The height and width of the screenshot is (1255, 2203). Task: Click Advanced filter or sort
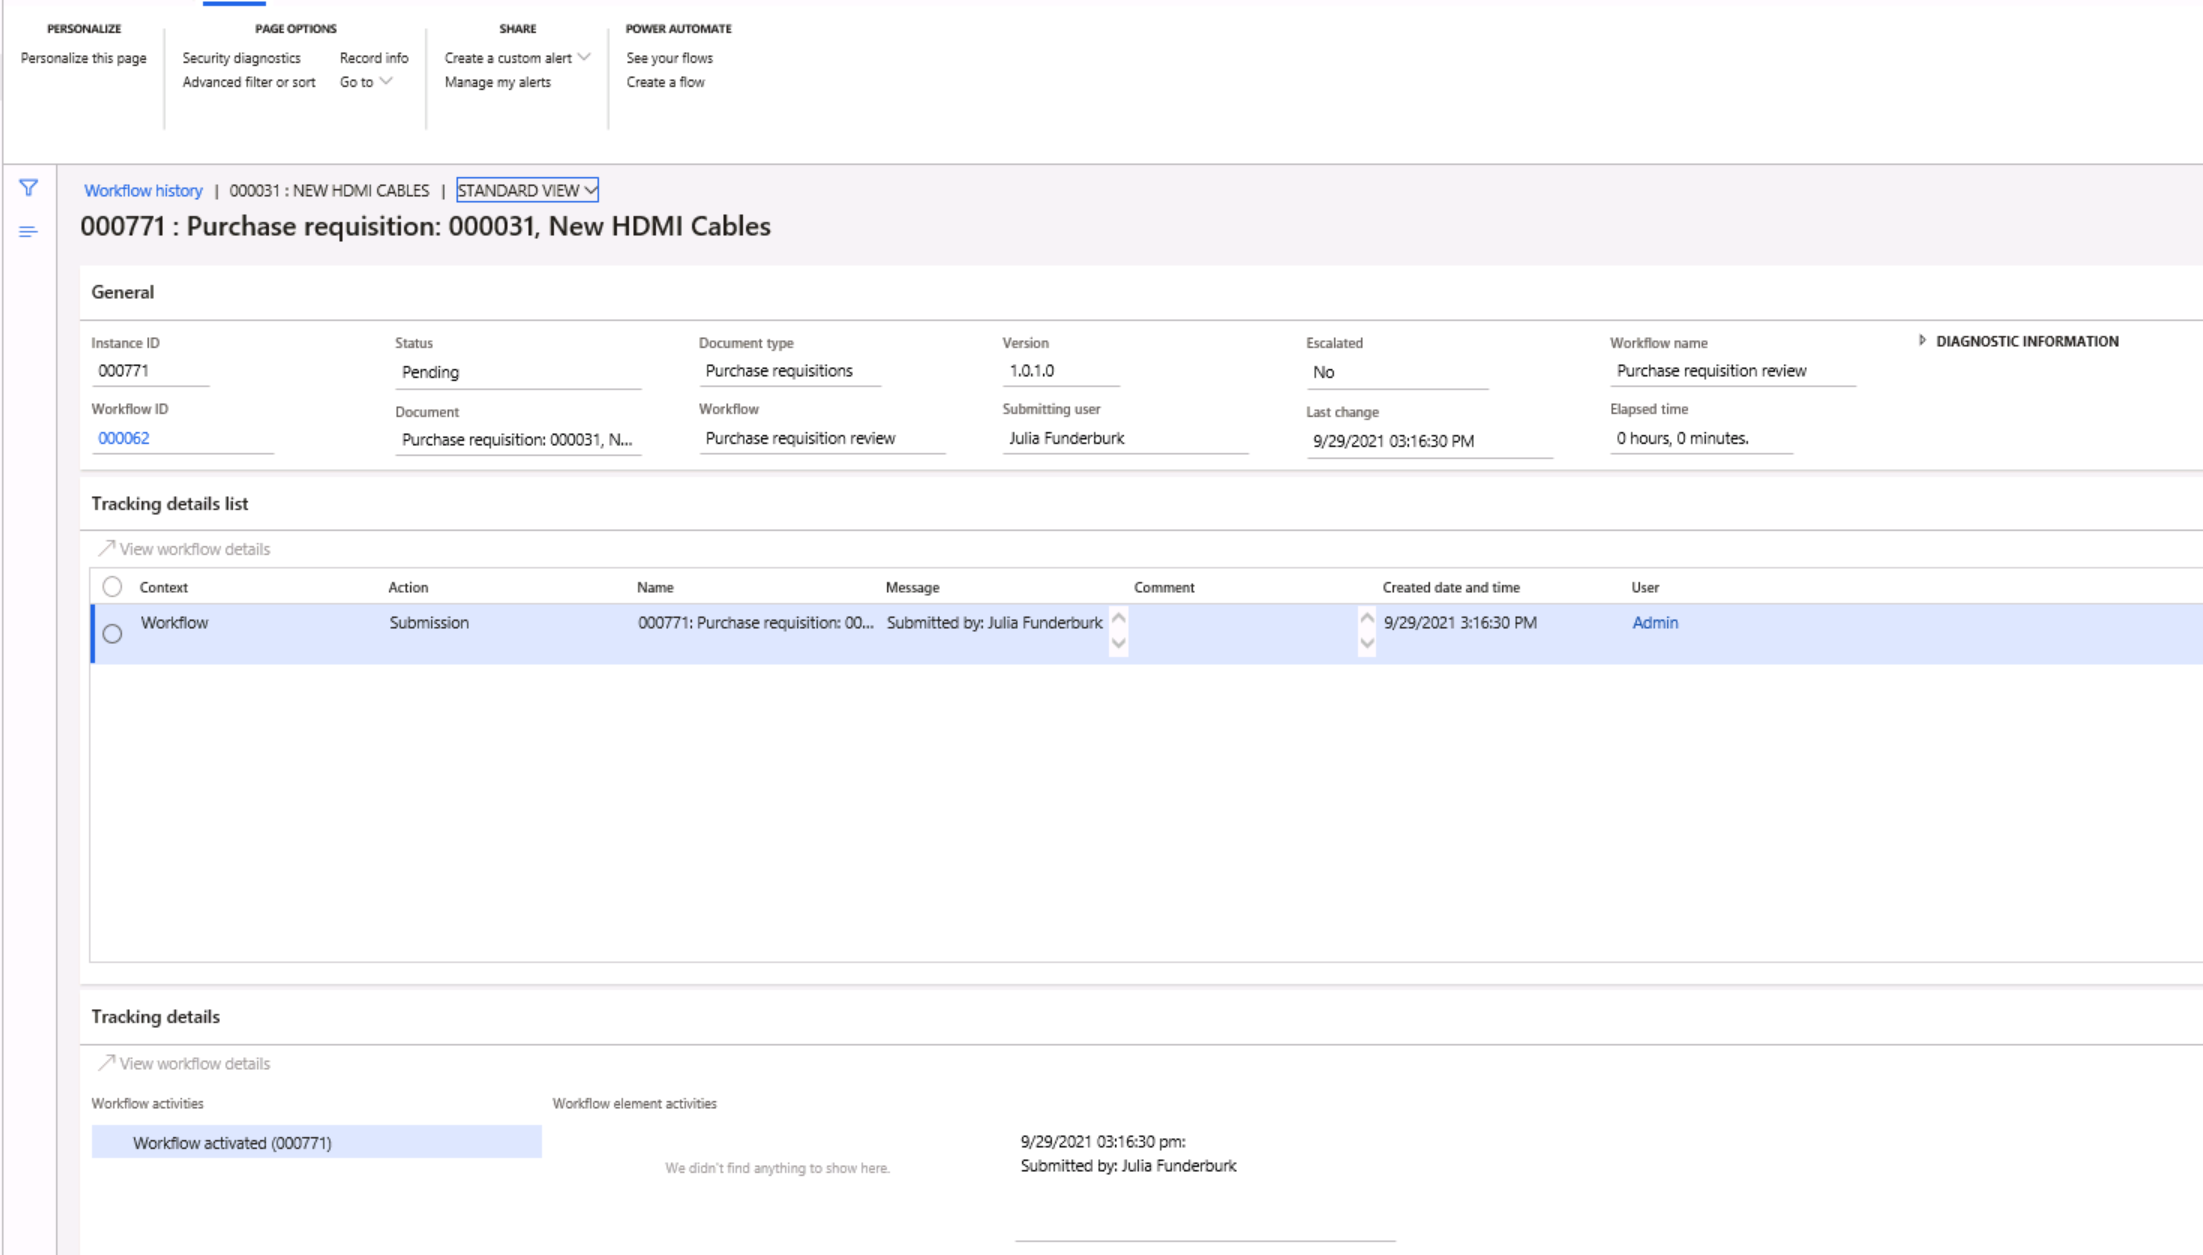[249, 82]
